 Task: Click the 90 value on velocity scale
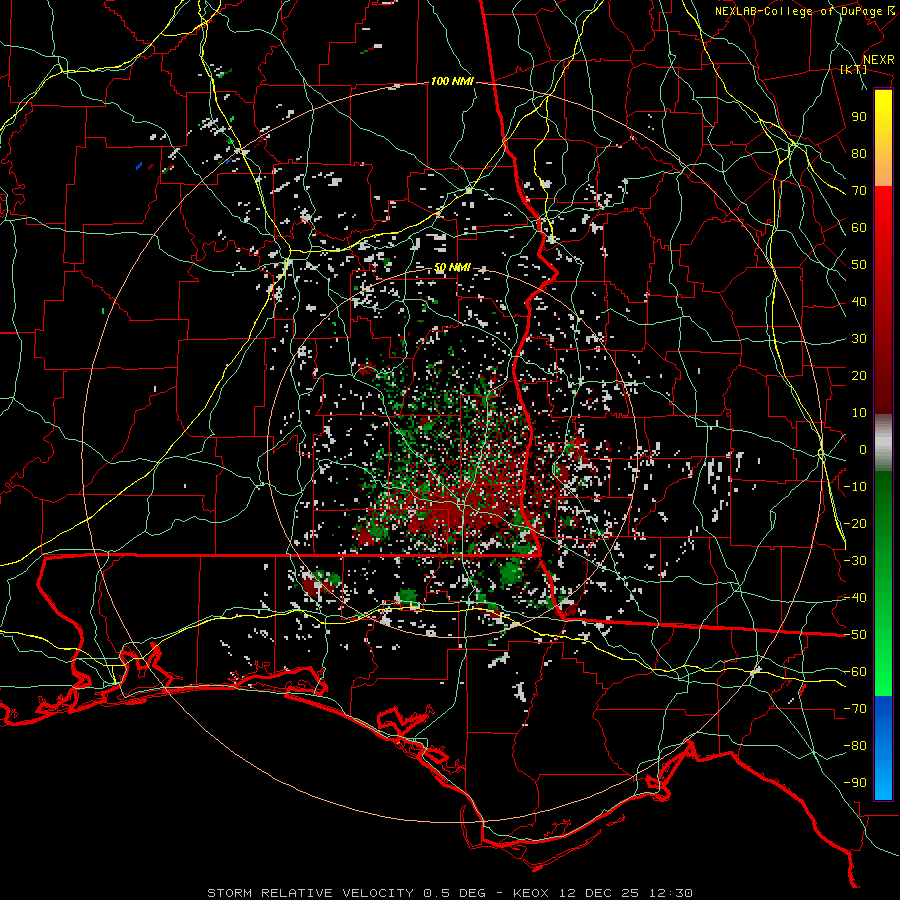tap(859, 117)
